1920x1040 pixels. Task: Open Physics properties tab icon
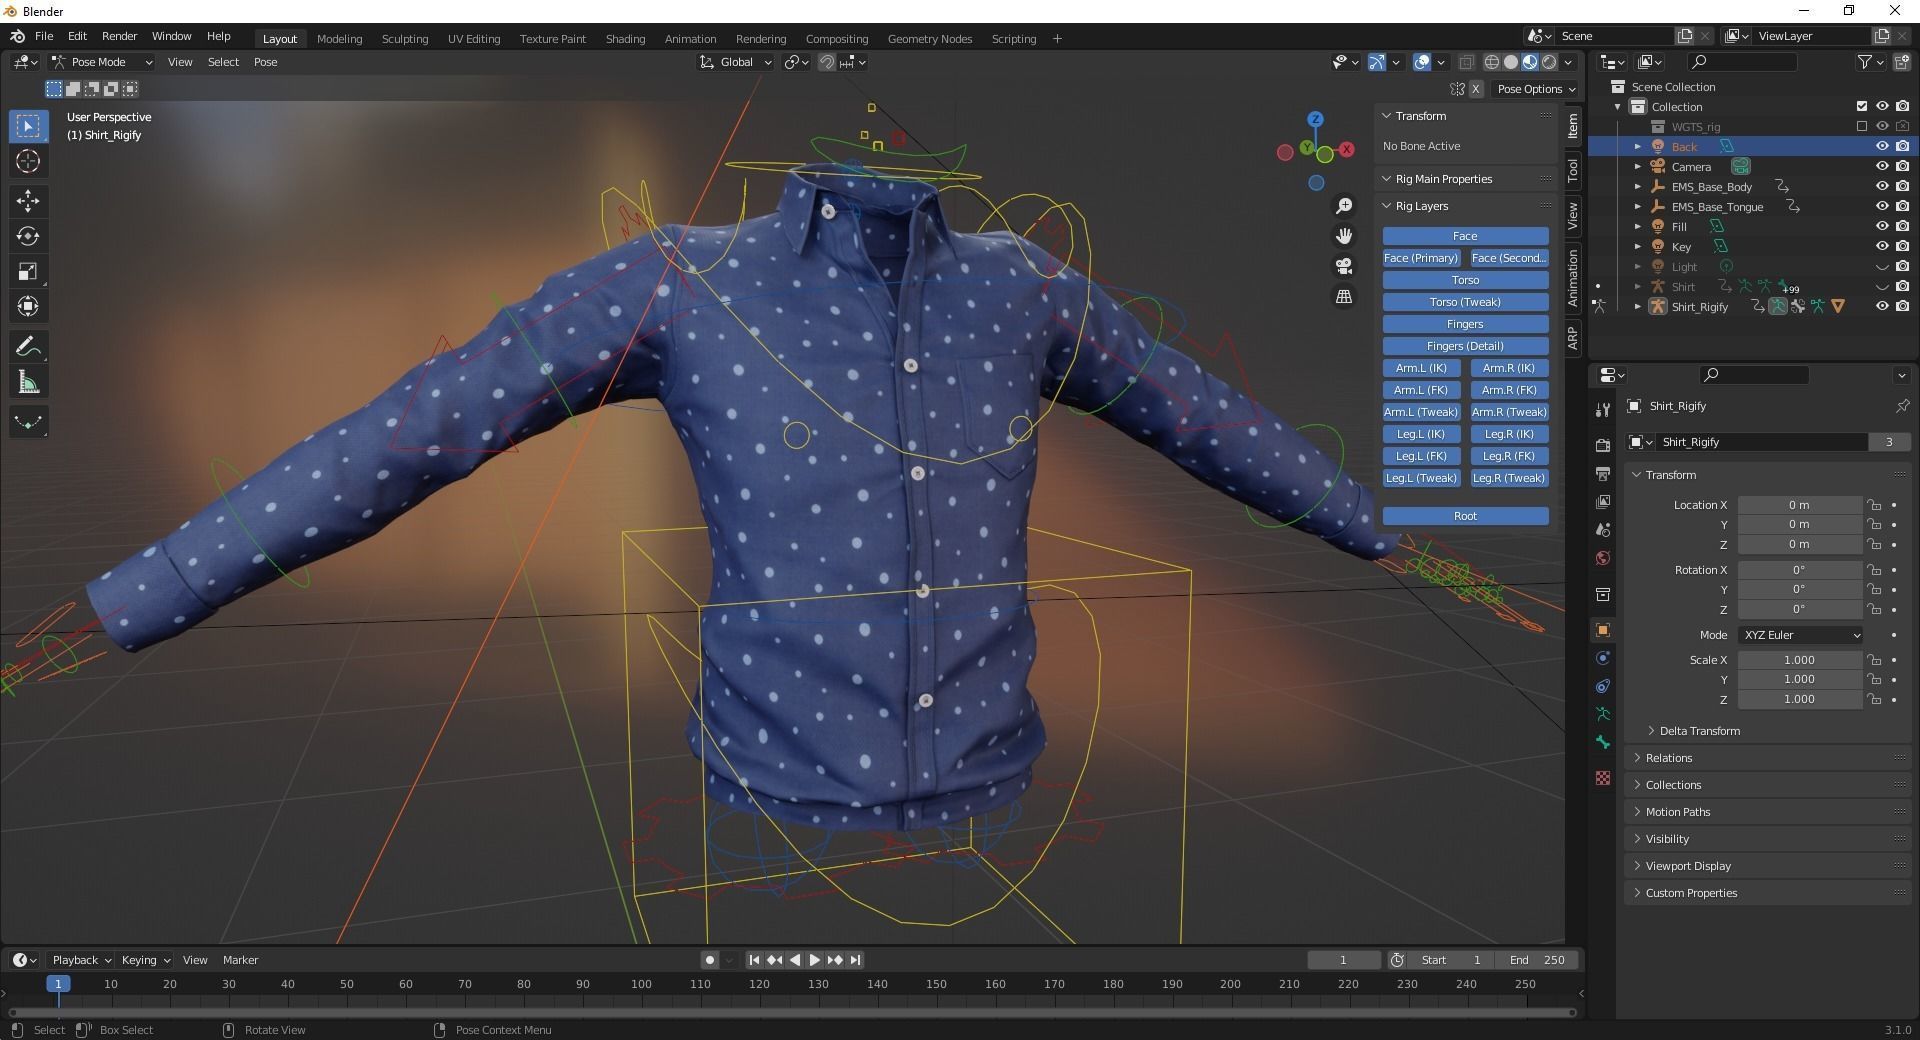1603,658
